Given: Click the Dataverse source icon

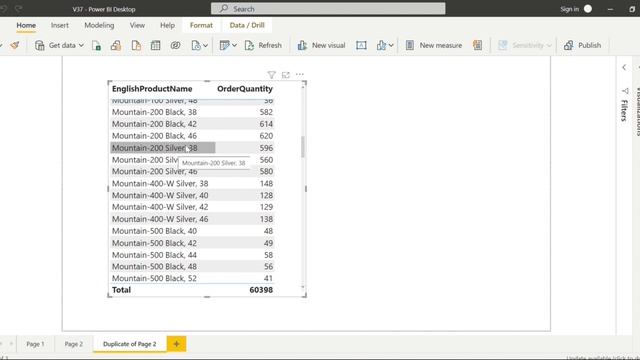Looking at the screenshot, I should (x=176, y=45).
